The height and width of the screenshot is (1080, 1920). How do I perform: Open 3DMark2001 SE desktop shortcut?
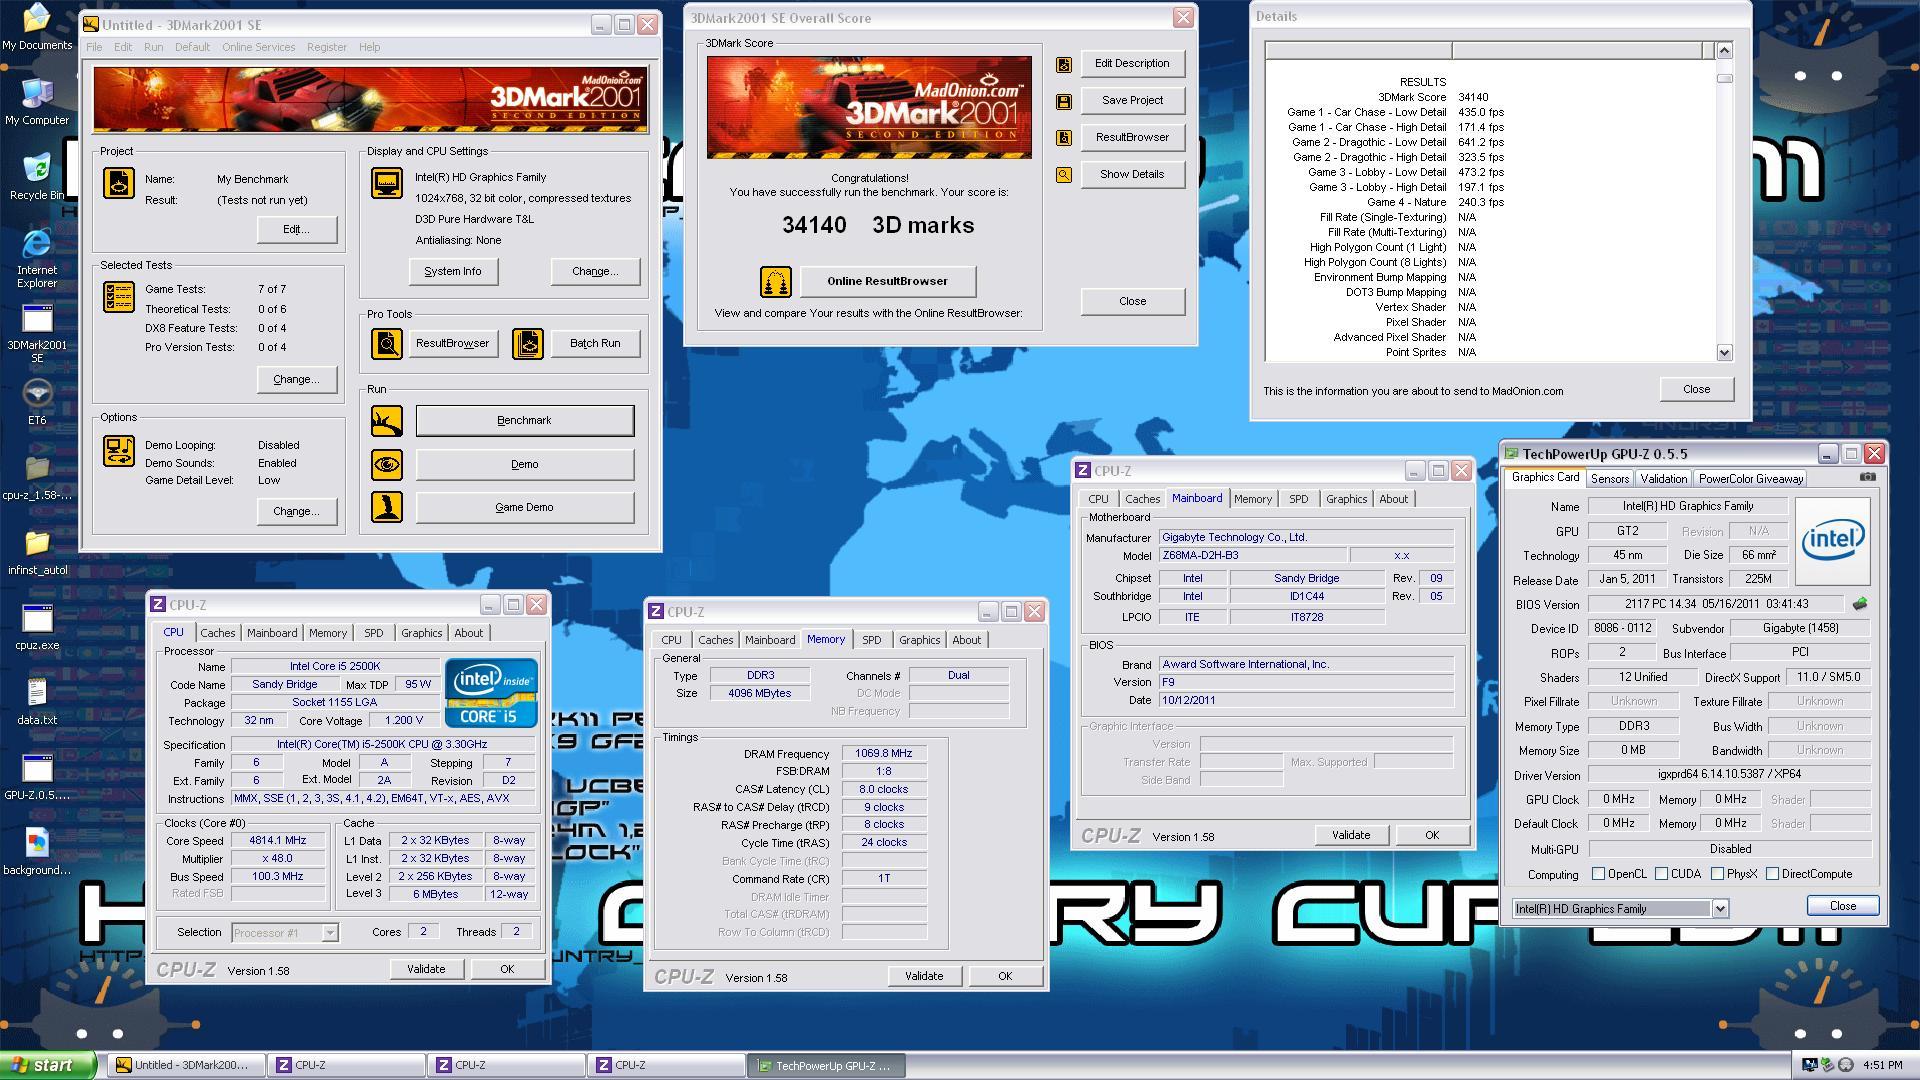pos(37,333)
